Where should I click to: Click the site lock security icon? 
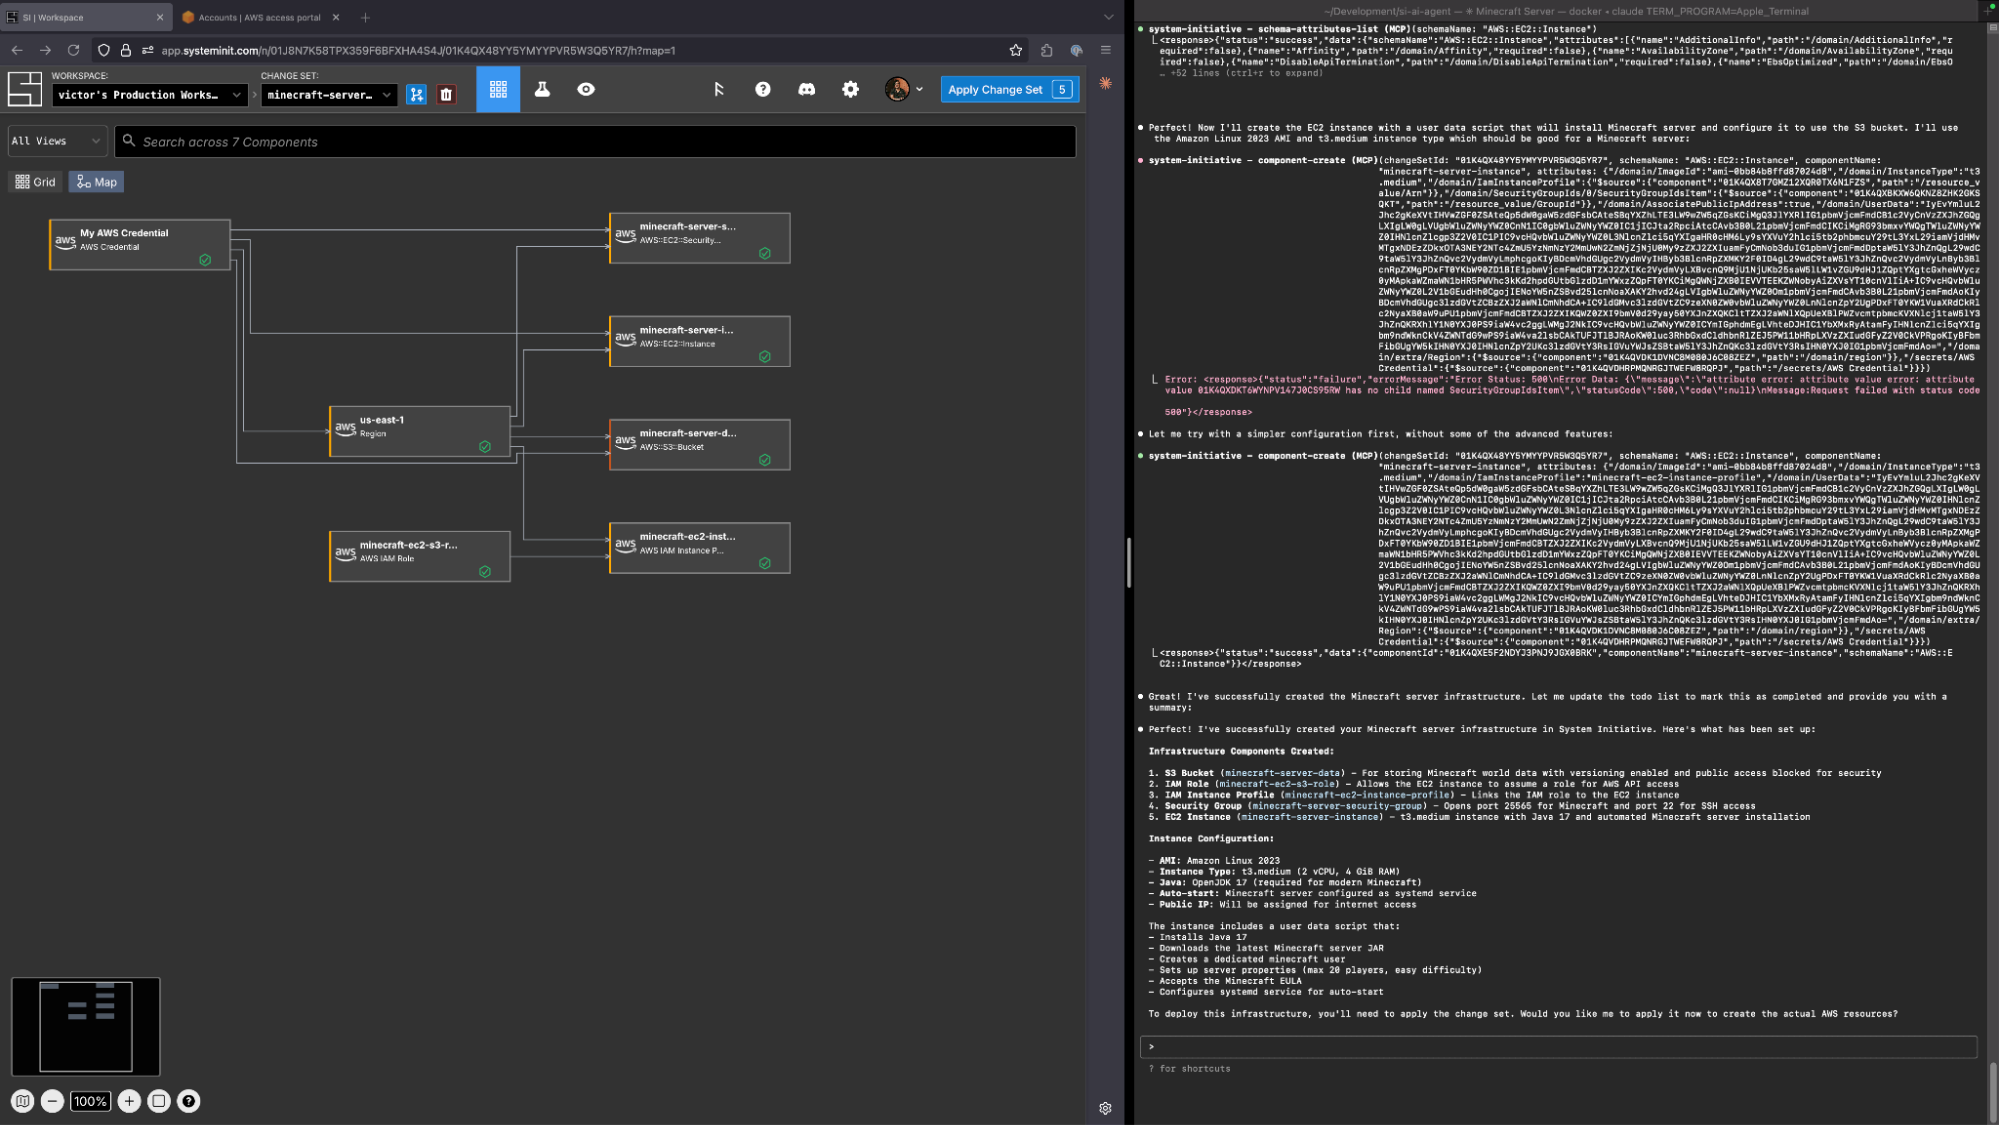[126, 50]
